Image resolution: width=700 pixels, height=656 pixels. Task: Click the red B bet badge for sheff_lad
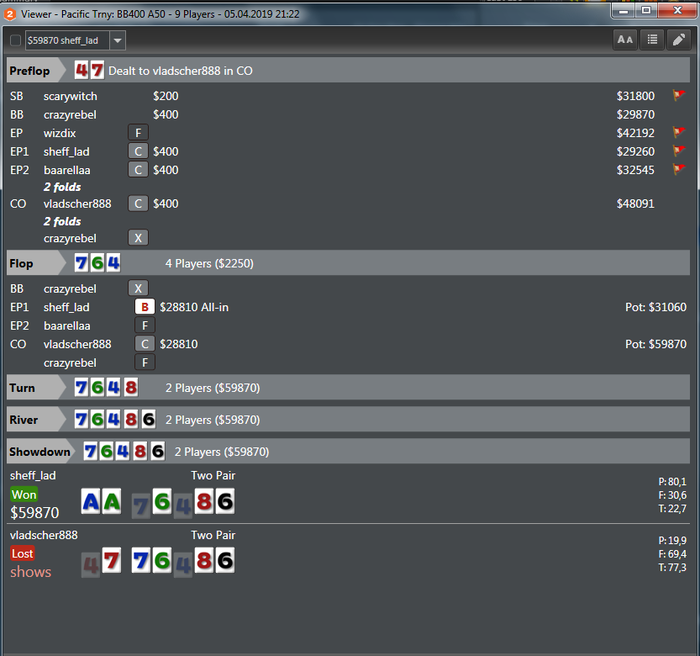(x=145, y=307)
